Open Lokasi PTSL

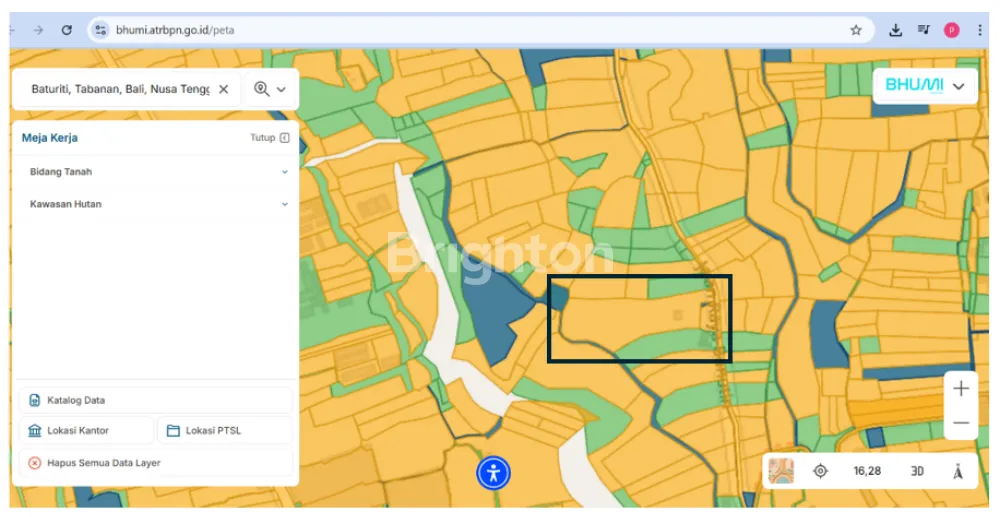[x=225, y=431]
